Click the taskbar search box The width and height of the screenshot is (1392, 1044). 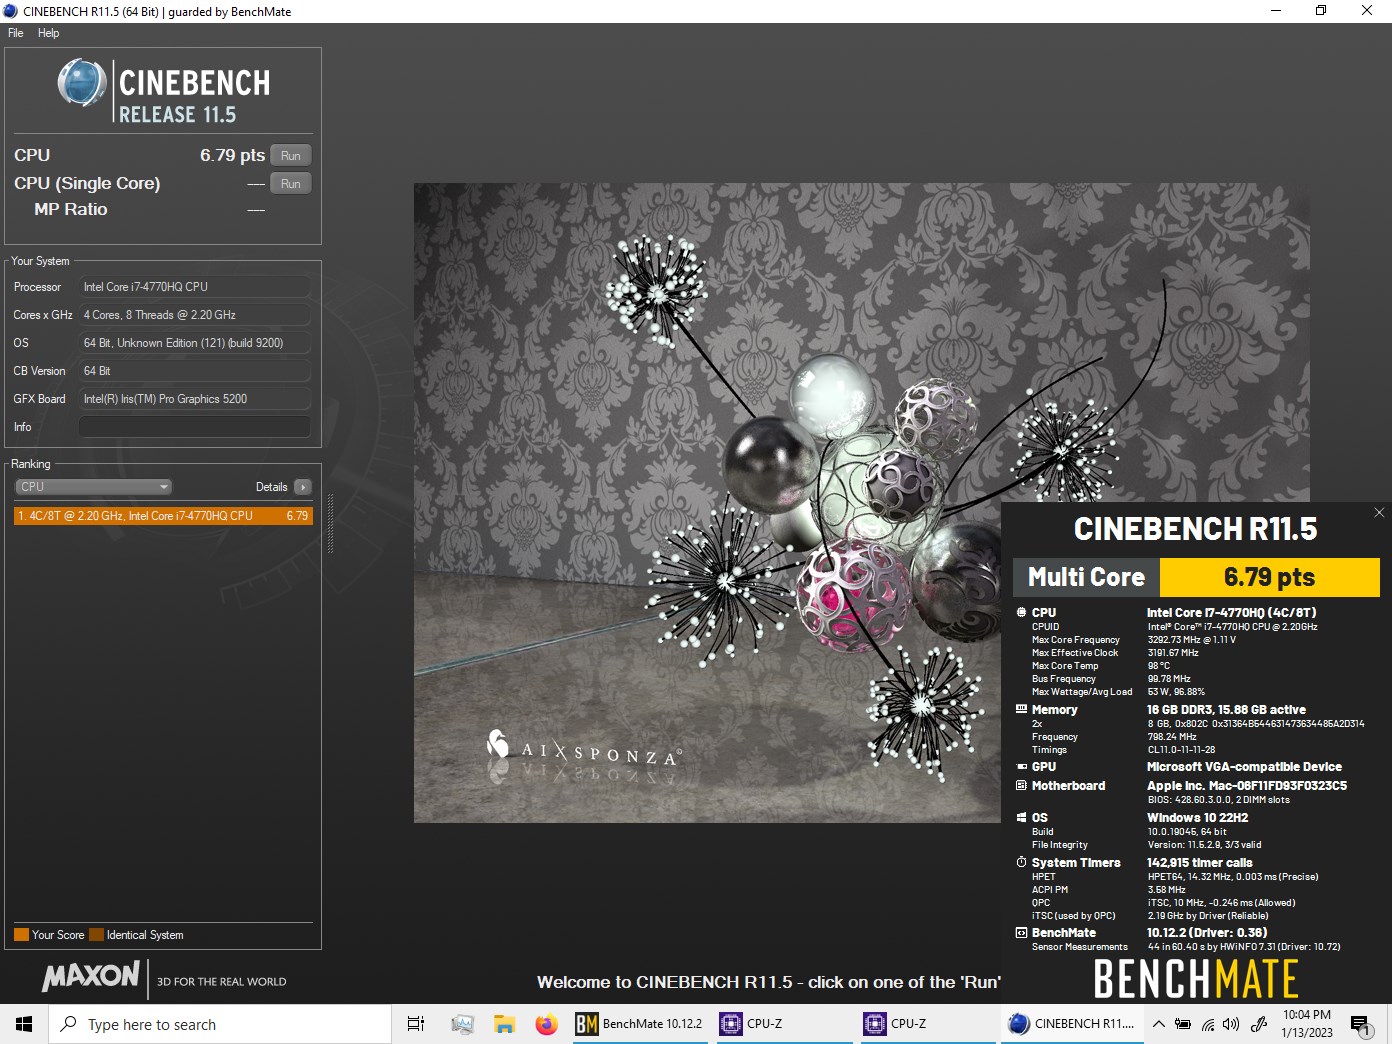pos(220,1024)
